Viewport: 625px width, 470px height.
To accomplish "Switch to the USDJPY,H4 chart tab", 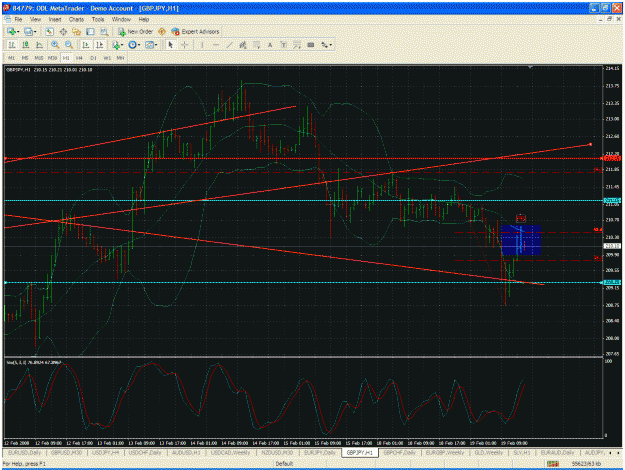I will 106,453.
